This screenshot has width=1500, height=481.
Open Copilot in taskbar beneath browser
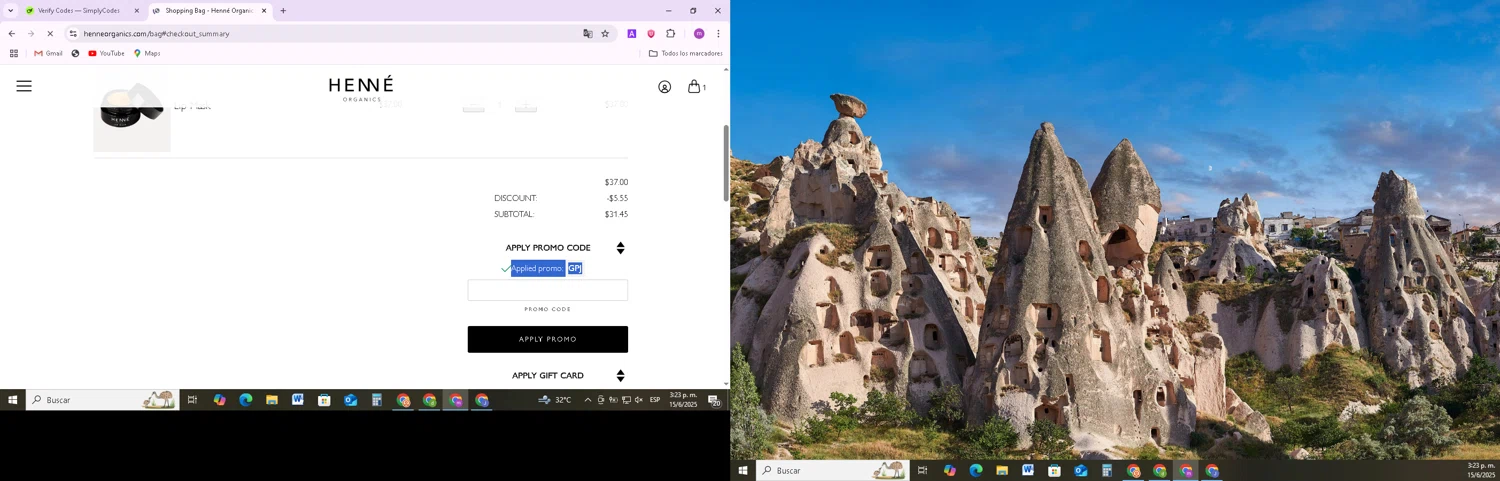[x=219, y=400]
